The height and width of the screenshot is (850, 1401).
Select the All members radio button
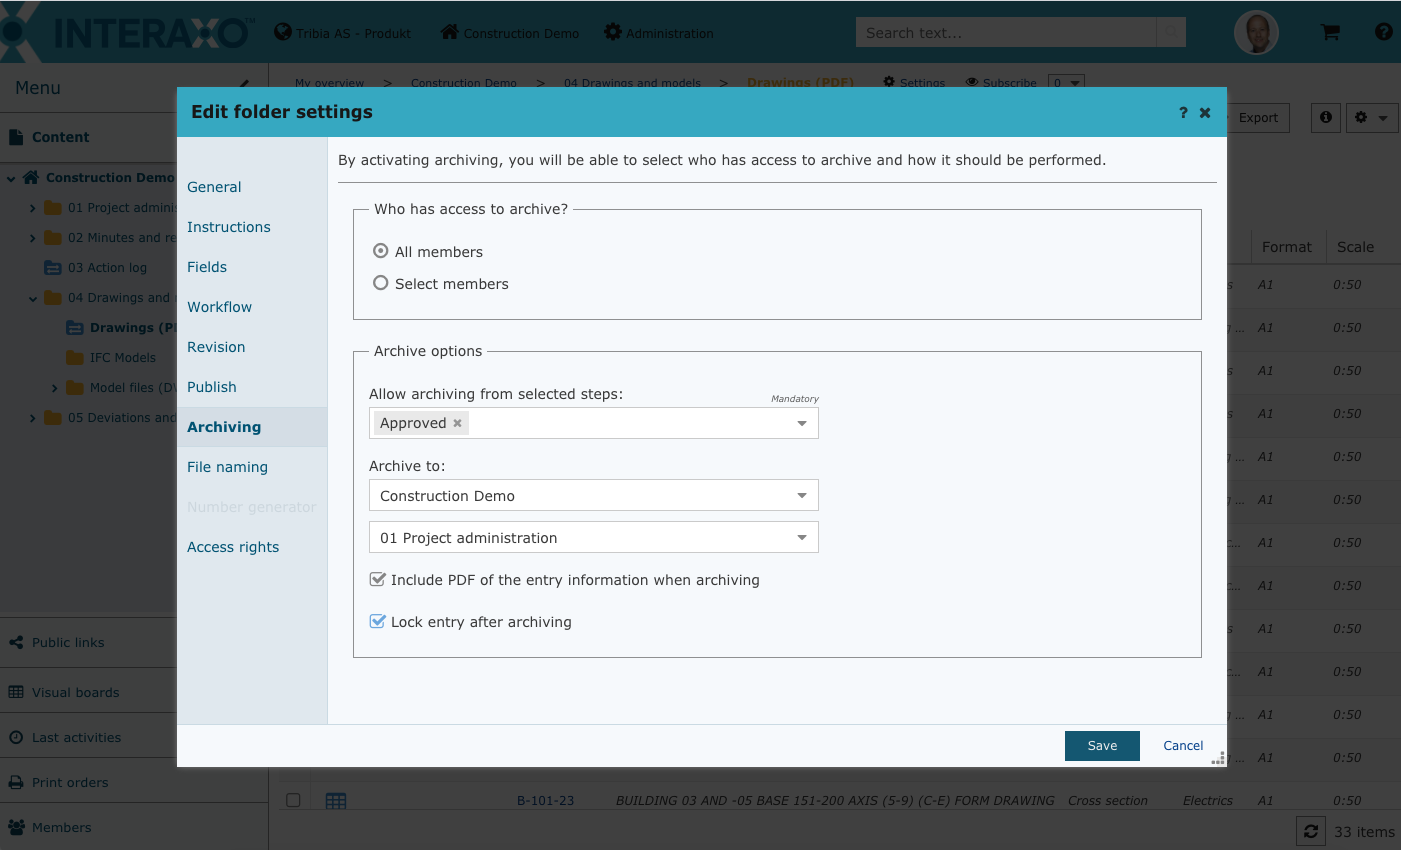381,251
